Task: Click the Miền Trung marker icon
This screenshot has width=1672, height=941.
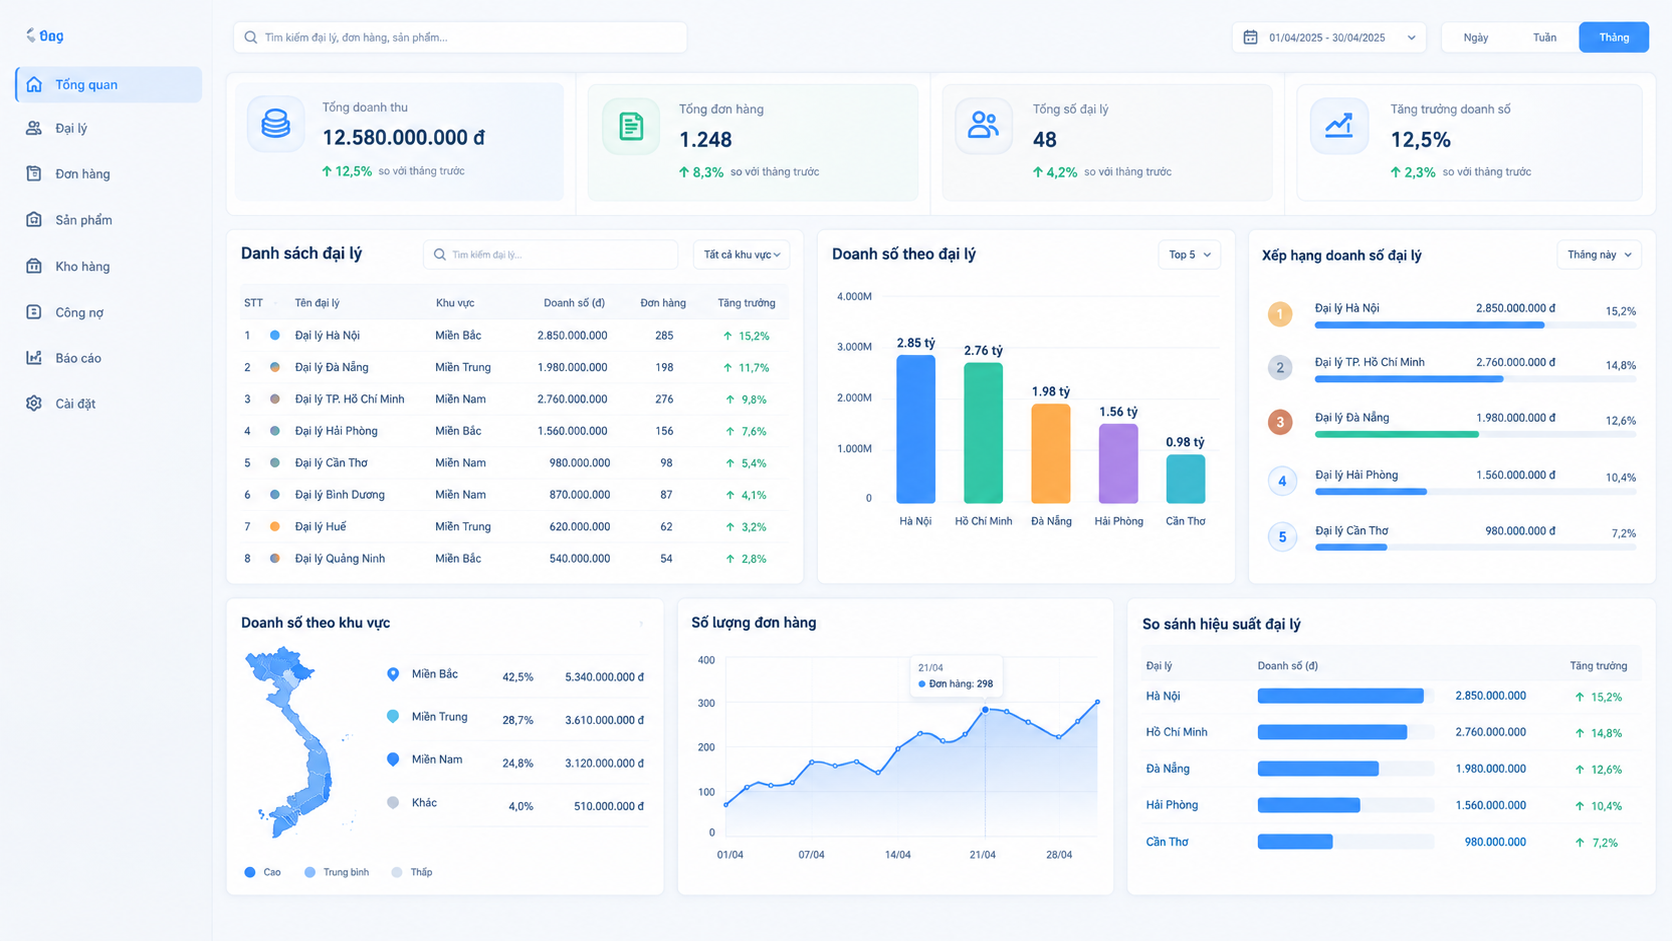Action: point(393,717)
